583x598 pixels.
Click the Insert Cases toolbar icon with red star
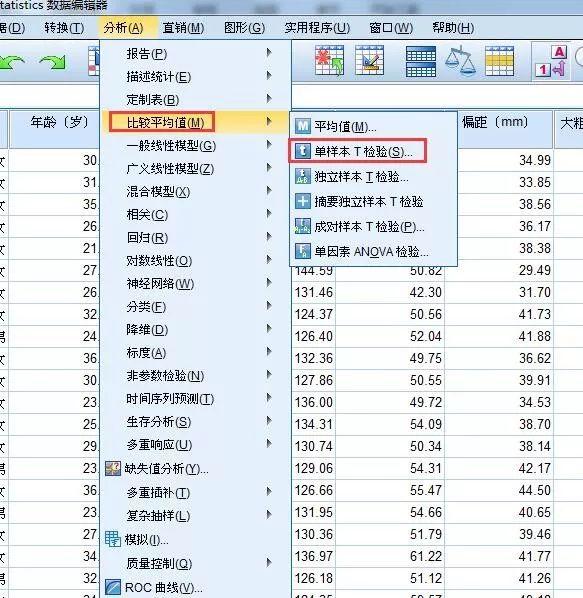click(x=329, y=60)
